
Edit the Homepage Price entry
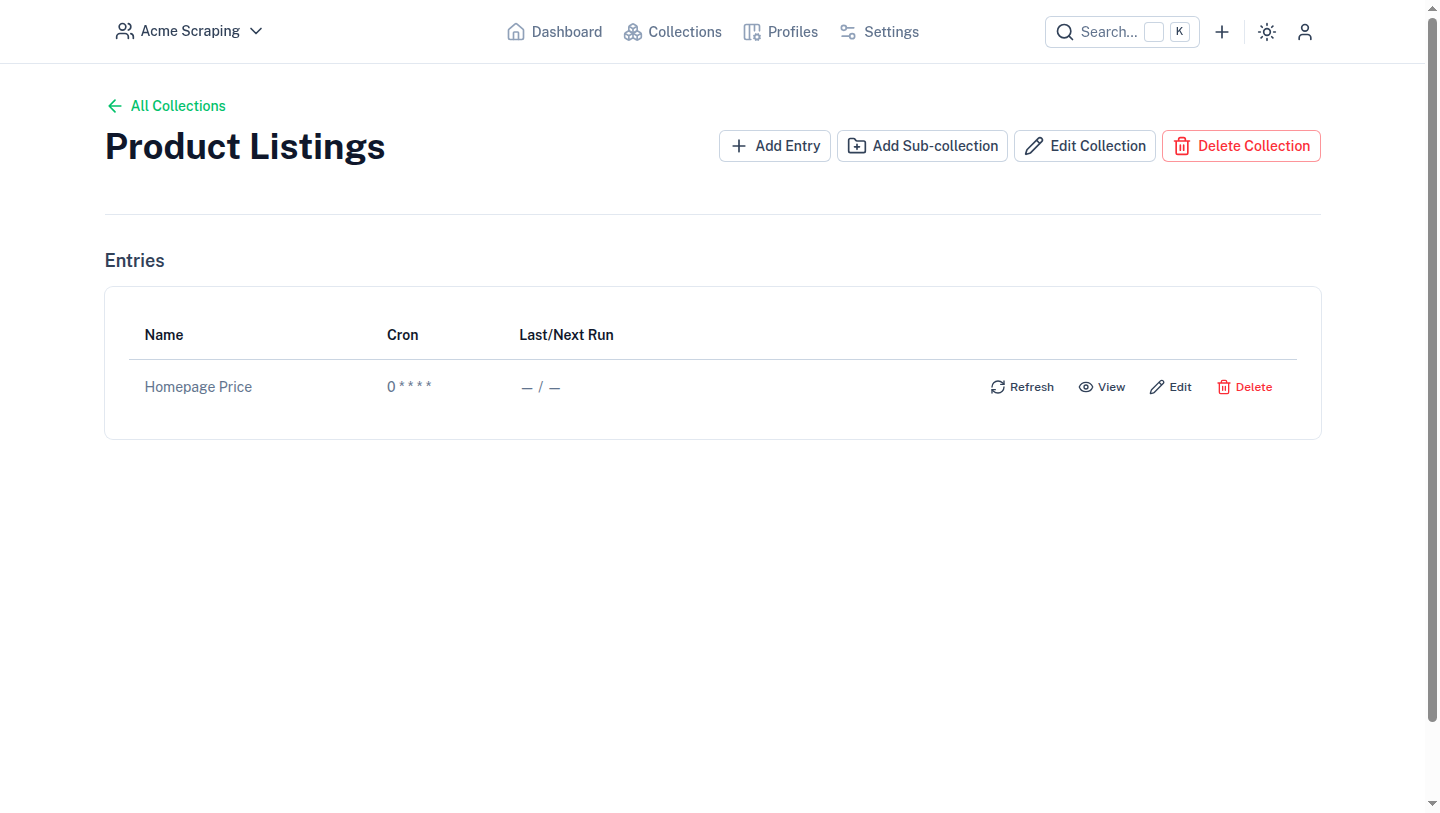1170,387
